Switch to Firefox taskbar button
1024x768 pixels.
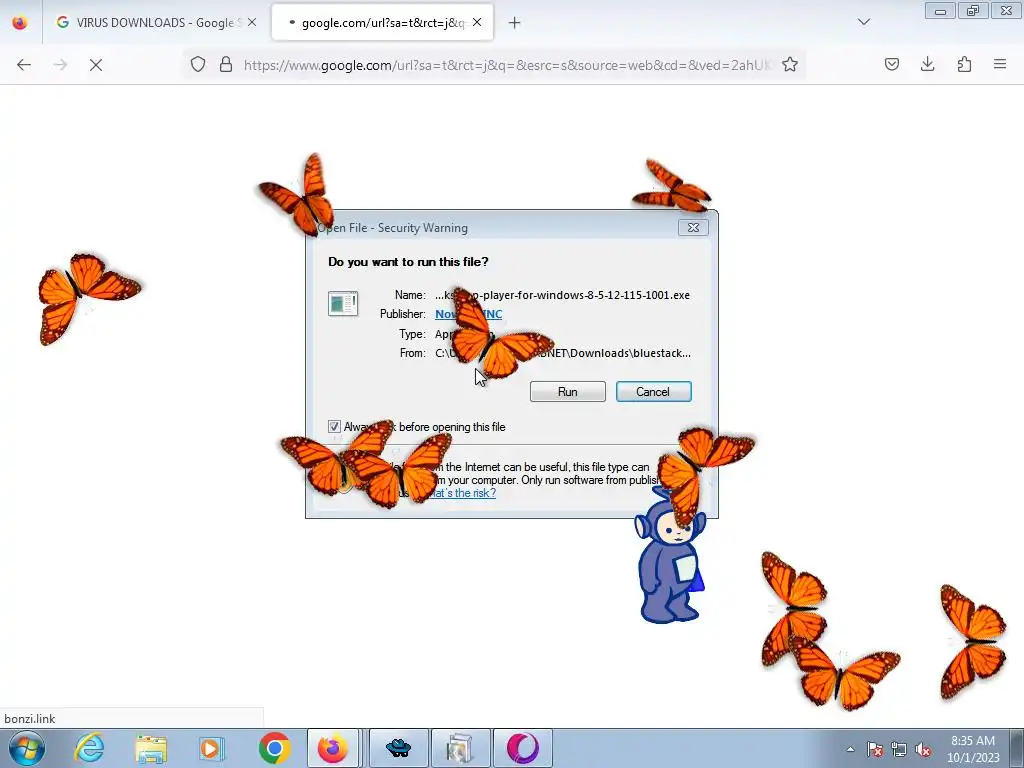point(333,748)
